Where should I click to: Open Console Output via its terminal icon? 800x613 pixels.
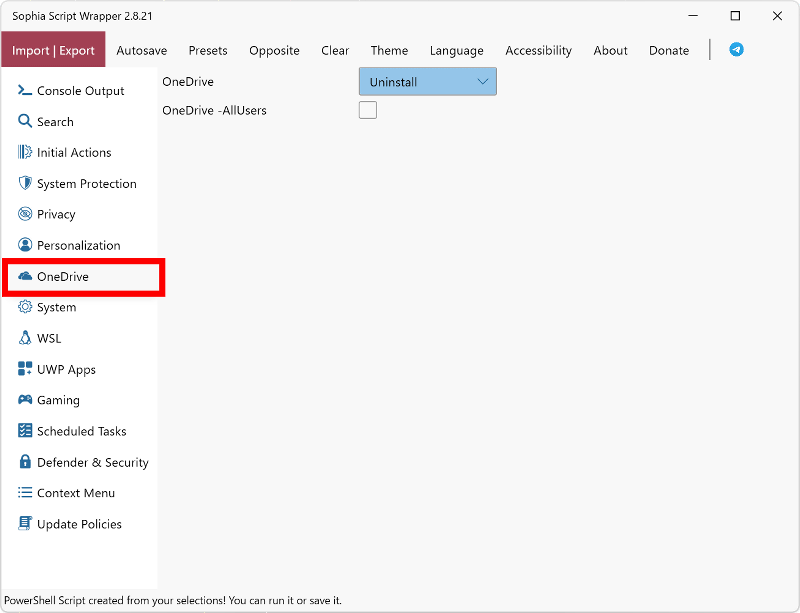click(25, 91)
